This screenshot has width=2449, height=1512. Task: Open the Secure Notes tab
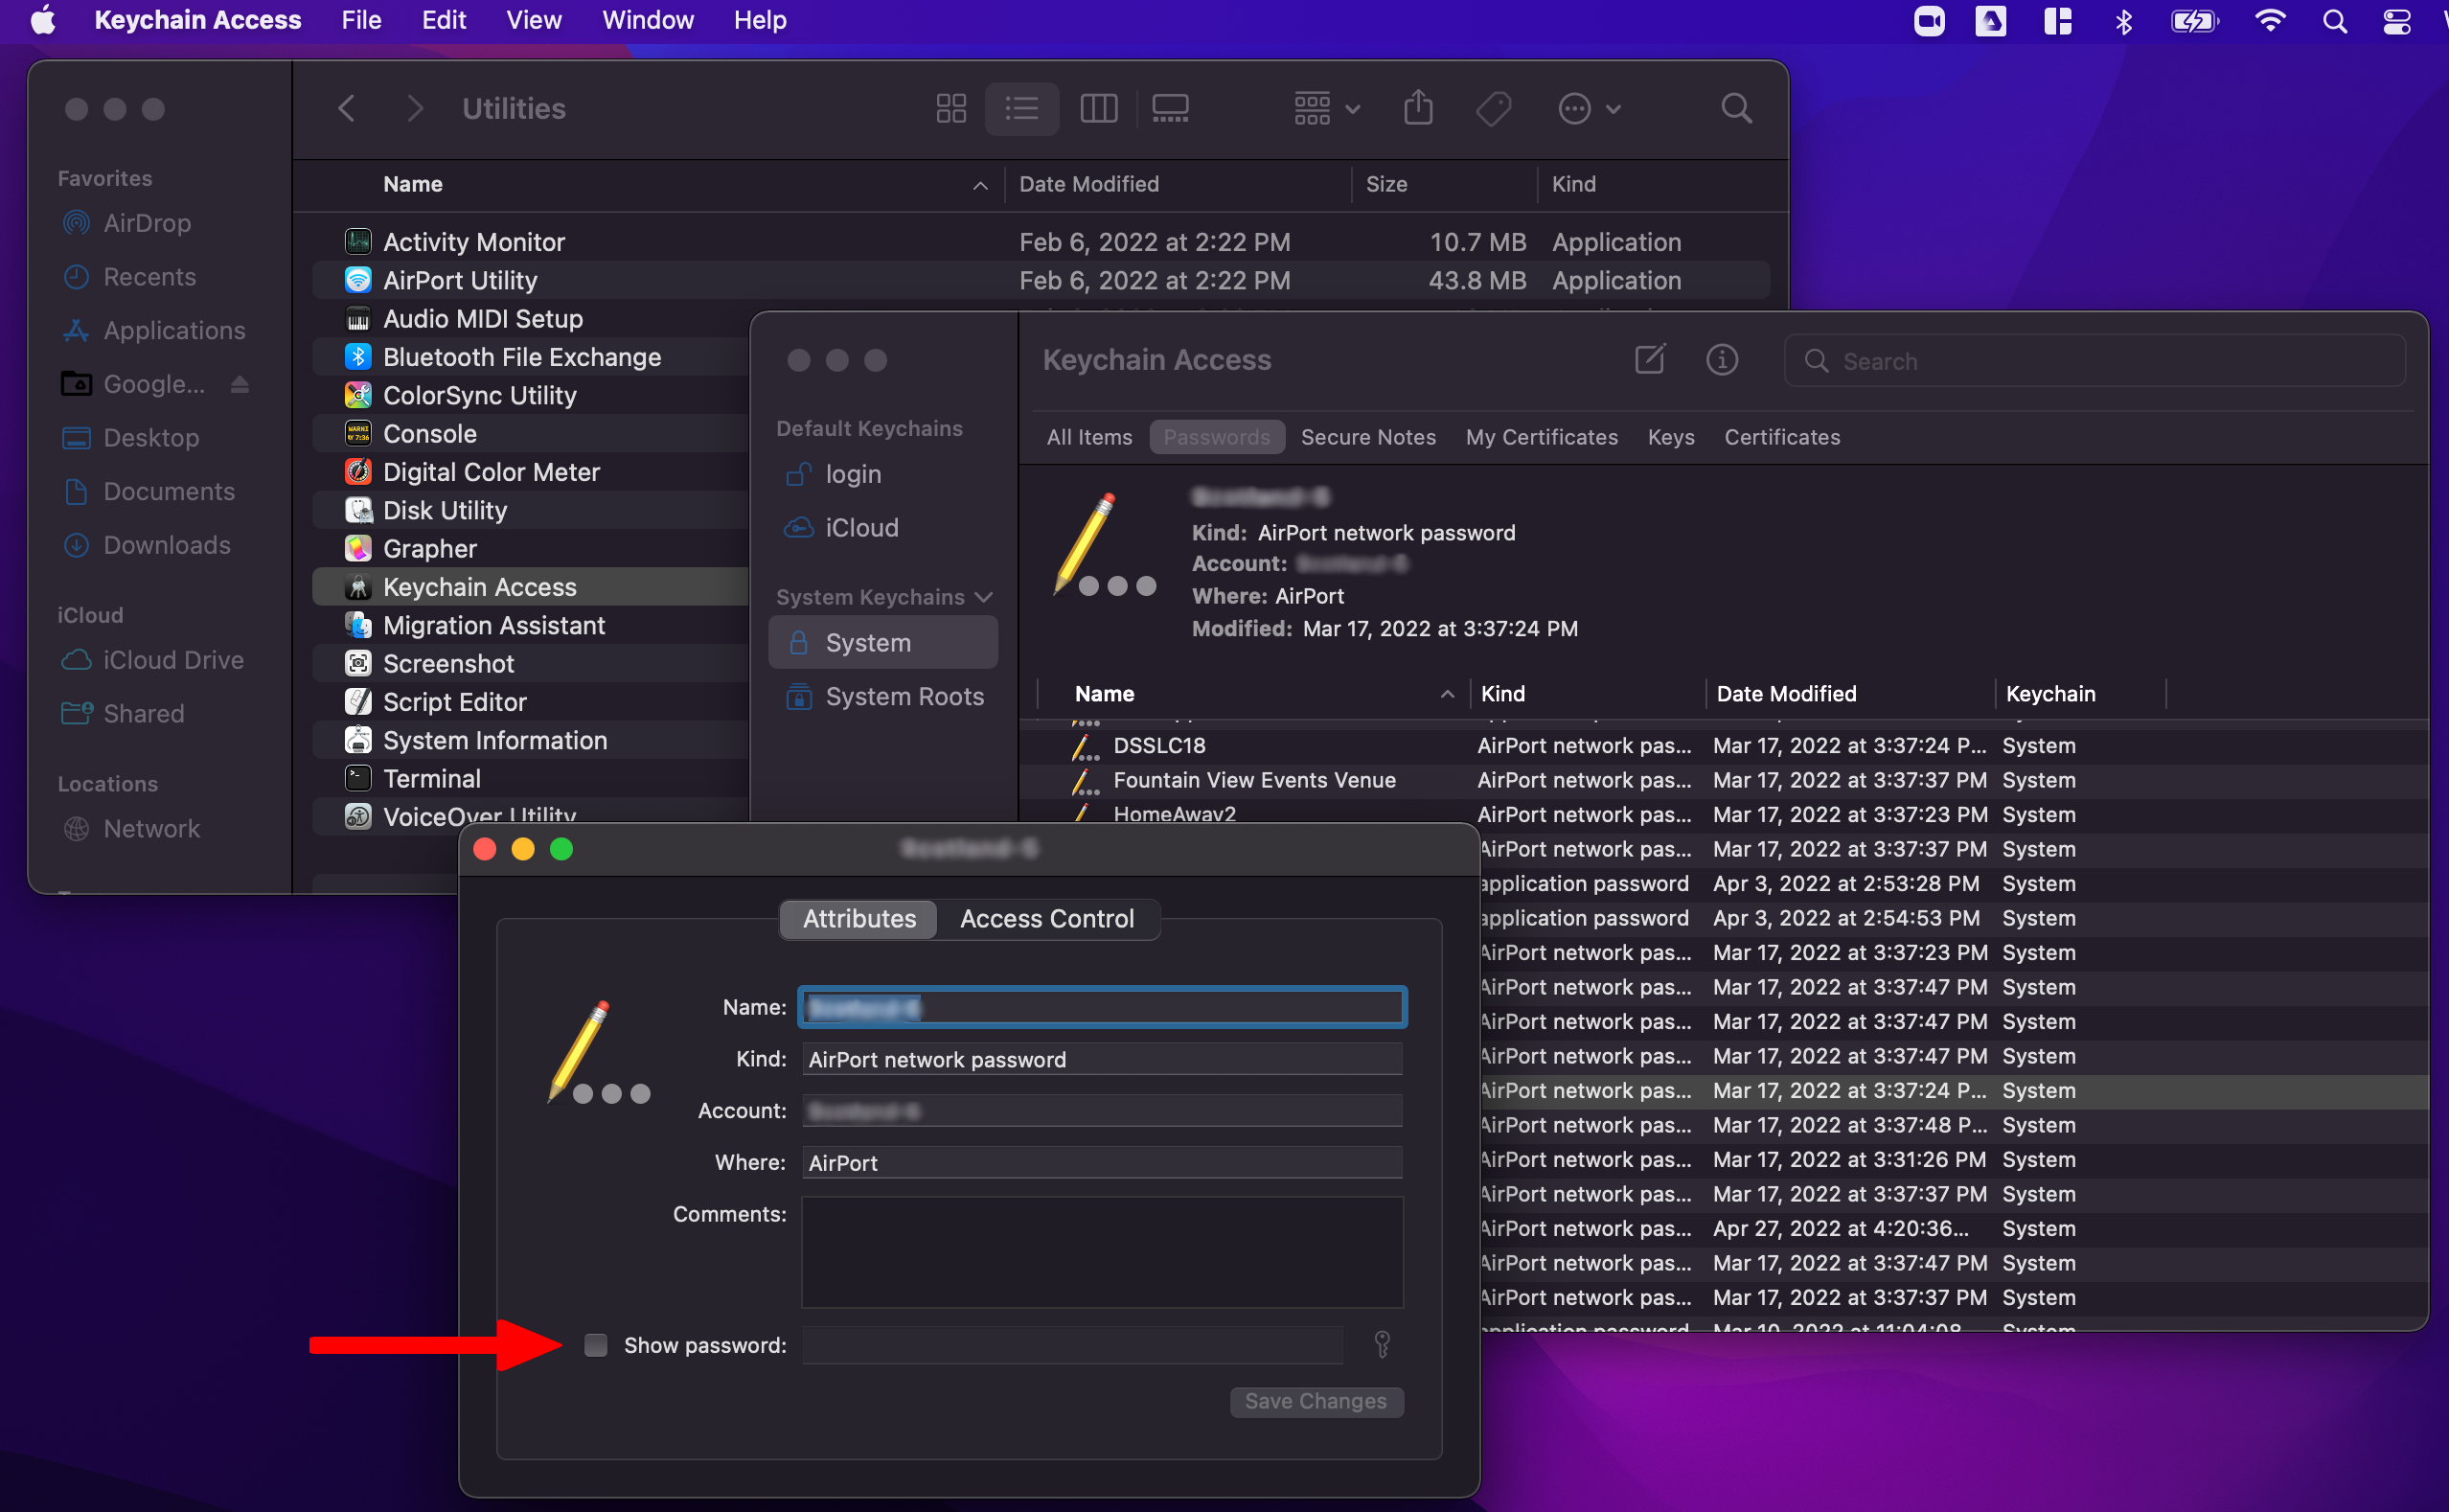coord(1368,437)
